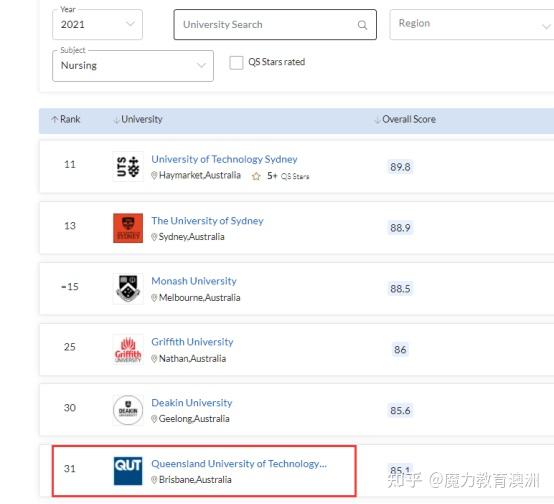Open The University of Sydney link
This screenshot has height=504, width=554.
tap(207, 221)
